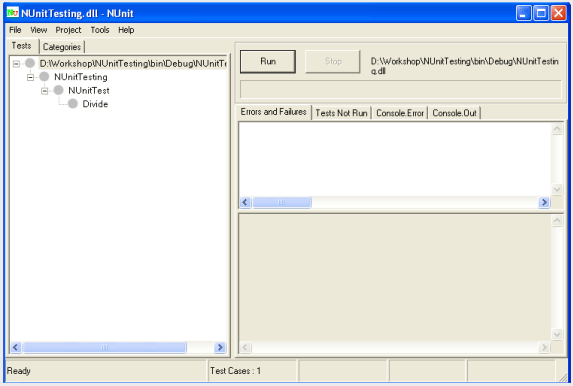Screen dimensions: 573x386
Task: Click the errors list scroll down arrow
Action: 557,189
